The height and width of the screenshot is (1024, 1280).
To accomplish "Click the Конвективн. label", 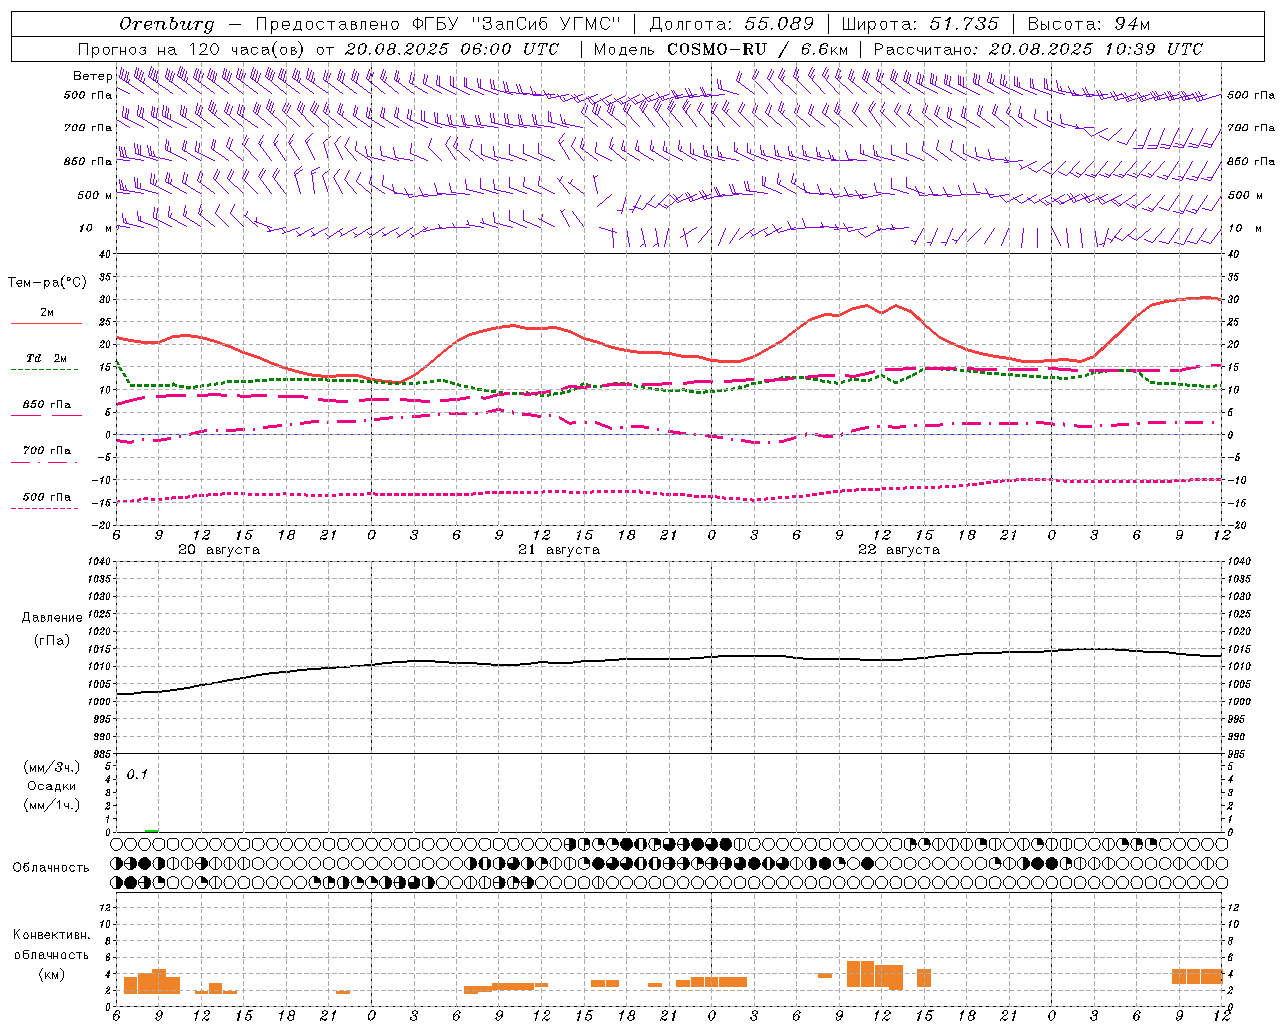I will 51,935.
